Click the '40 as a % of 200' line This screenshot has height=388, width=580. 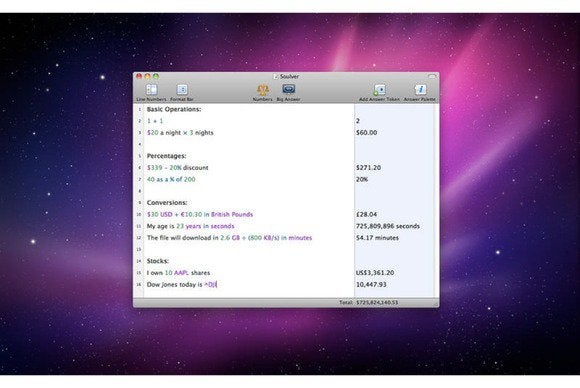pyautogui.click(x=171, y=179)
